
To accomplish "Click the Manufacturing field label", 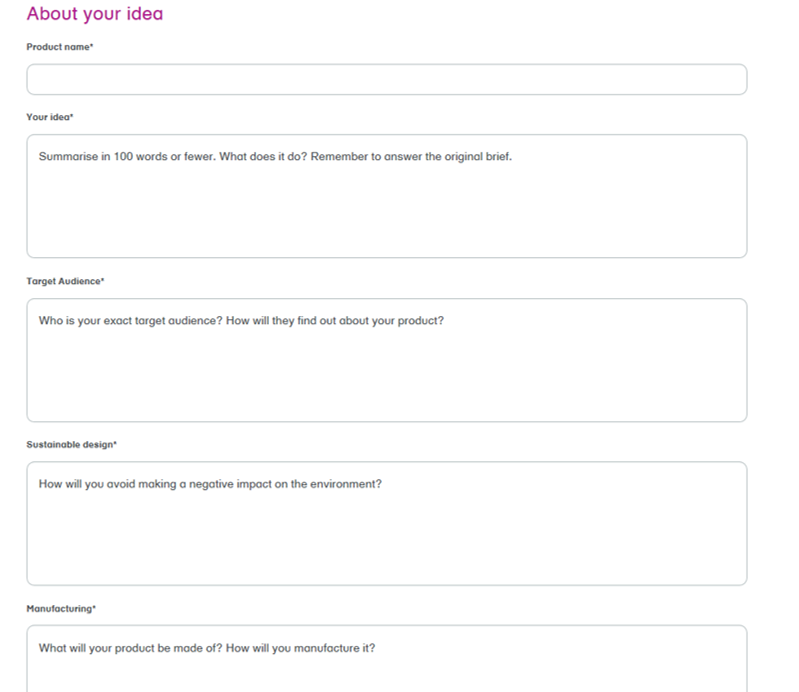I will tap(58, 608).
